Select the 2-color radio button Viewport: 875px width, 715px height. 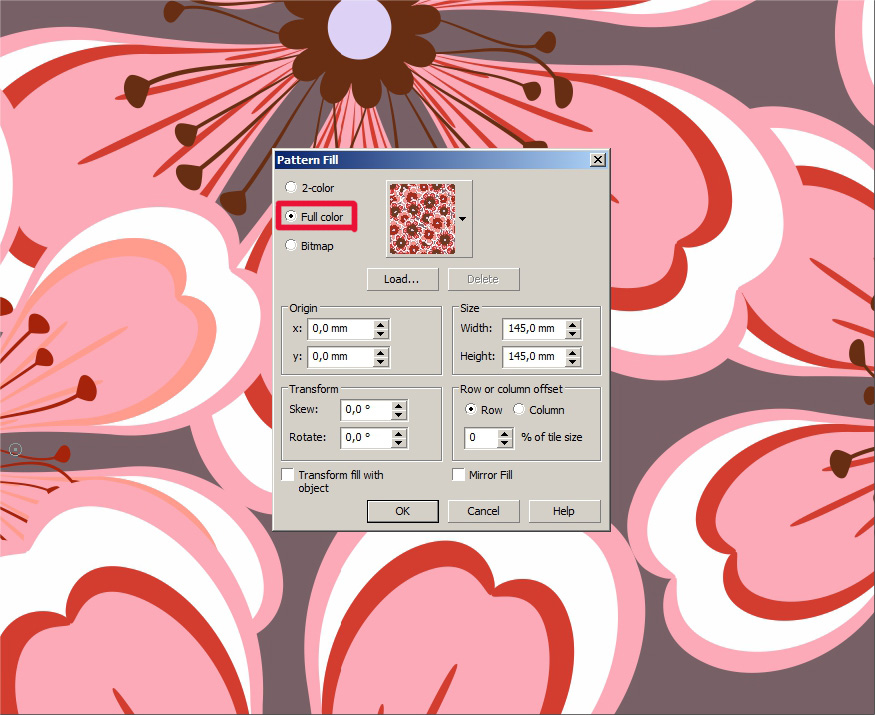[291, 188]
